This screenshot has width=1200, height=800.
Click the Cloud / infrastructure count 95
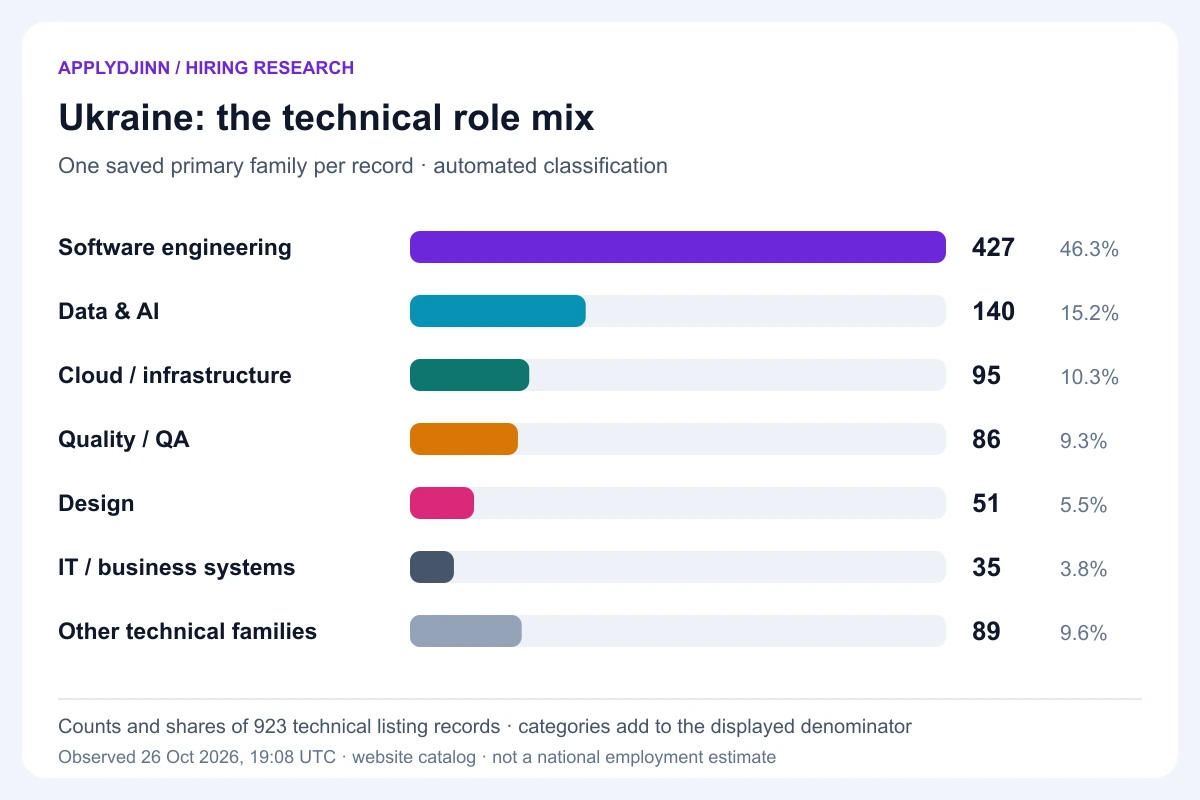986,375
